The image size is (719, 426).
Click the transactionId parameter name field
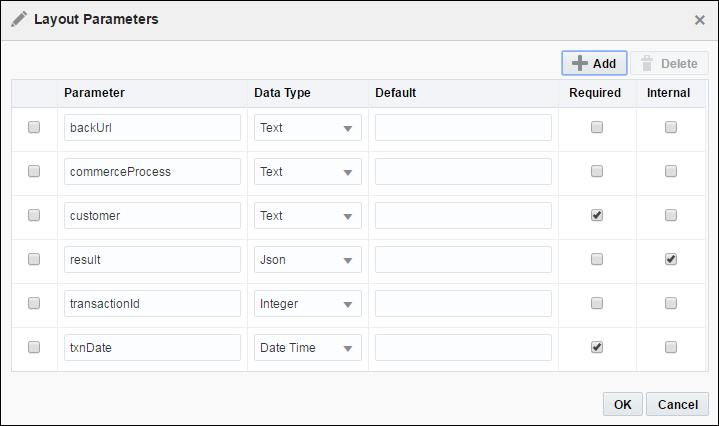click(x=152, y=304)
